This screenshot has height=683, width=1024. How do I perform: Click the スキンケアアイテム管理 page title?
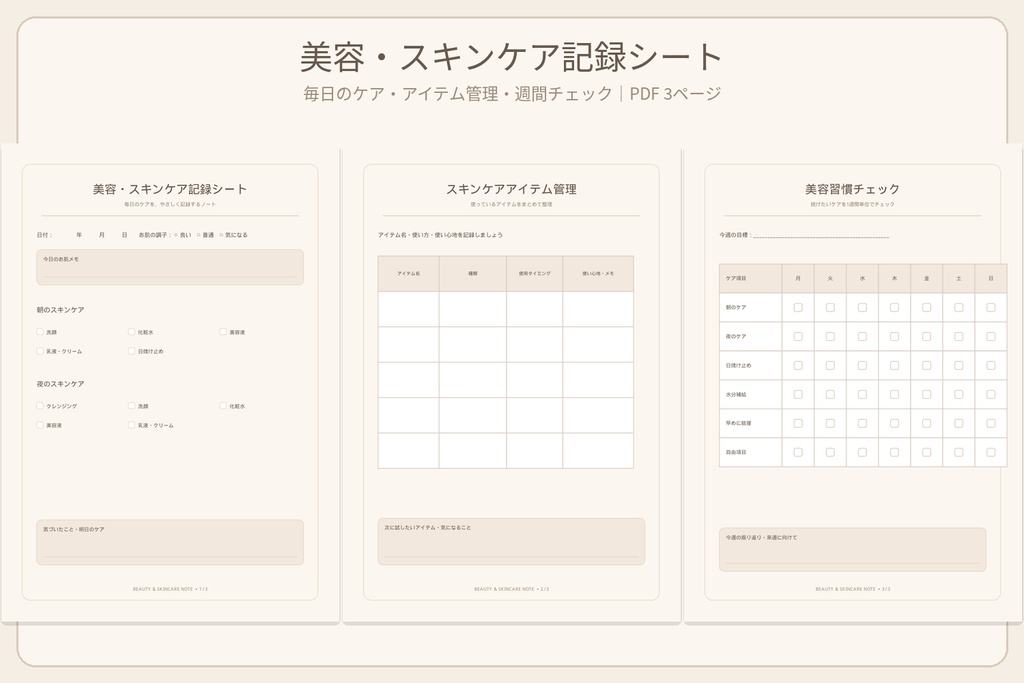(511, 189)
